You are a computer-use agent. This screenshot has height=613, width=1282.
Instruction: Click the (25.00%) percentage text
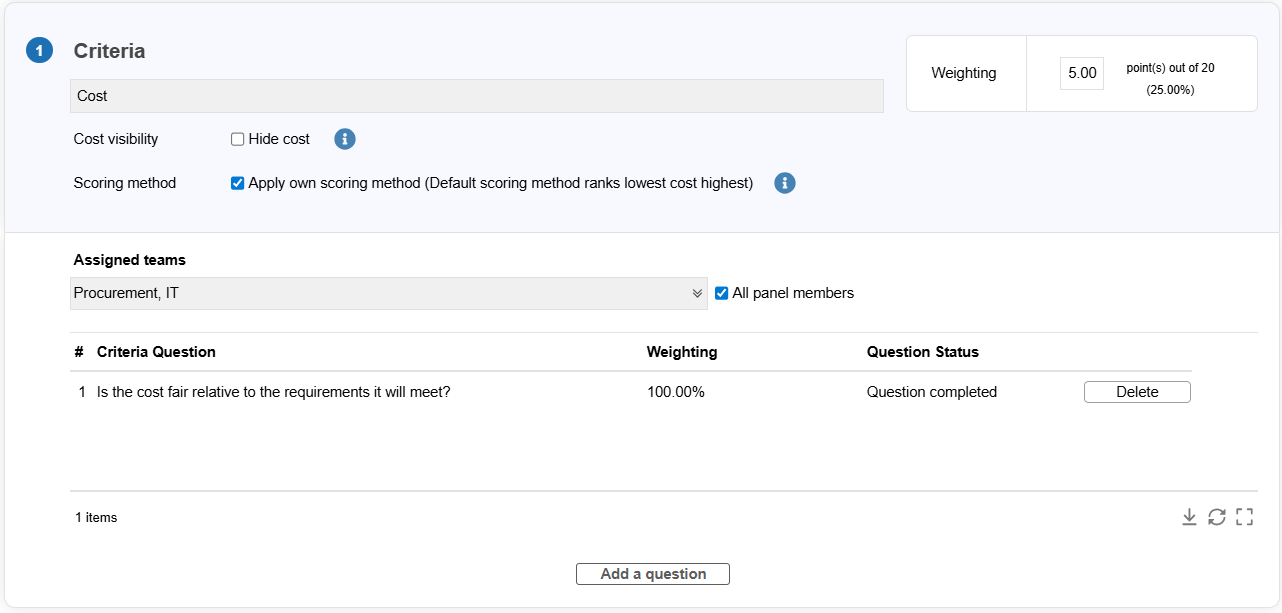click(1170, 90)
